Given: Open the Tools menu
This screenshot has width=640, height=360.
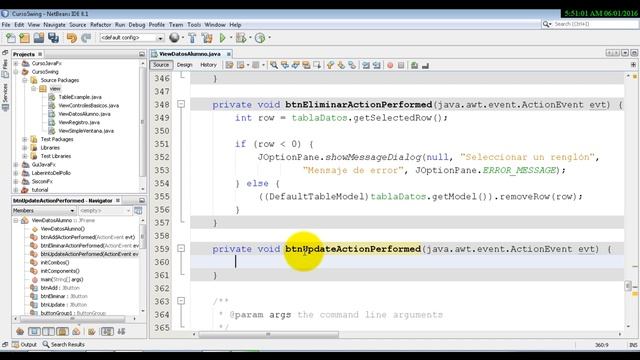Looking at the screenshot, I should (x=194, y=25).
